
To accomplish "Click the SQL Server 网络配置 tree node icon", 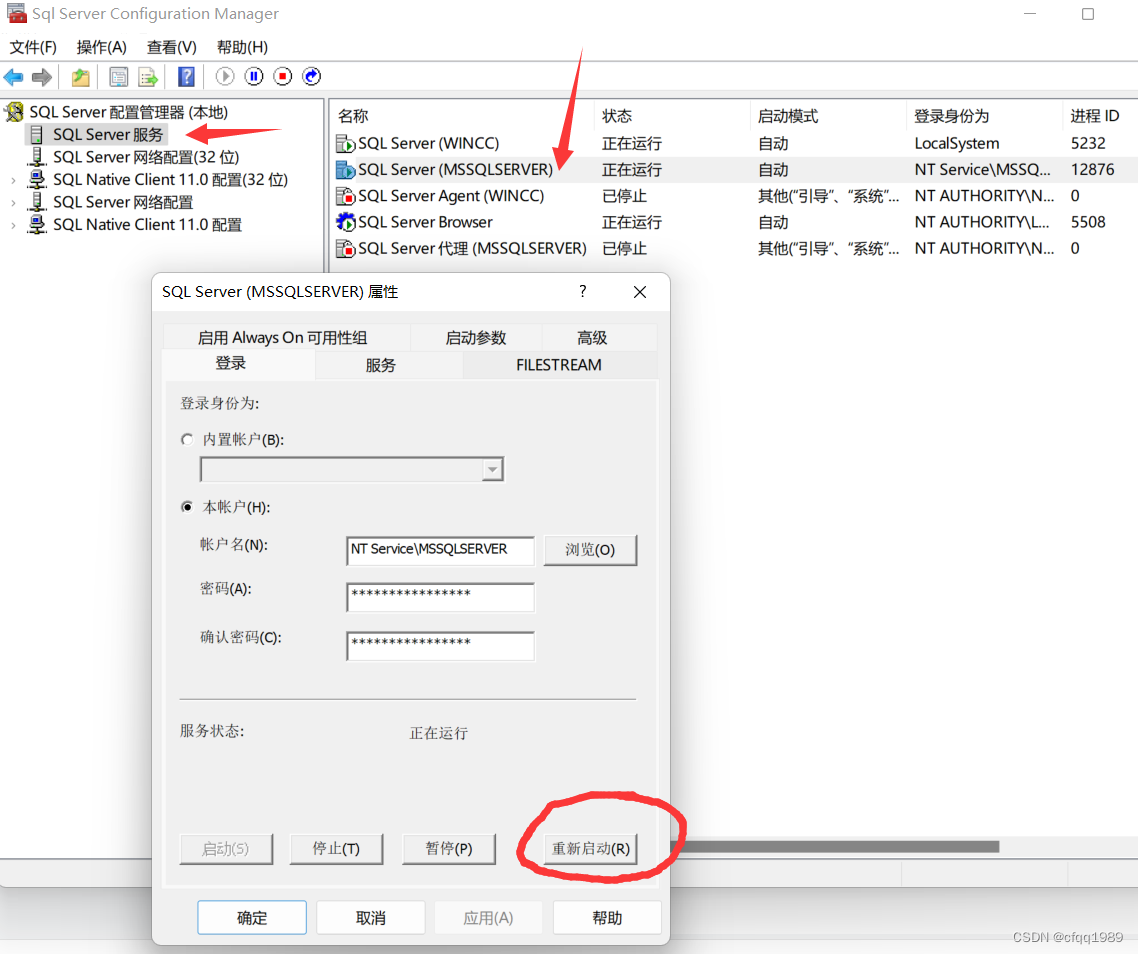I will pyautogui.click(x=36, y=202).
